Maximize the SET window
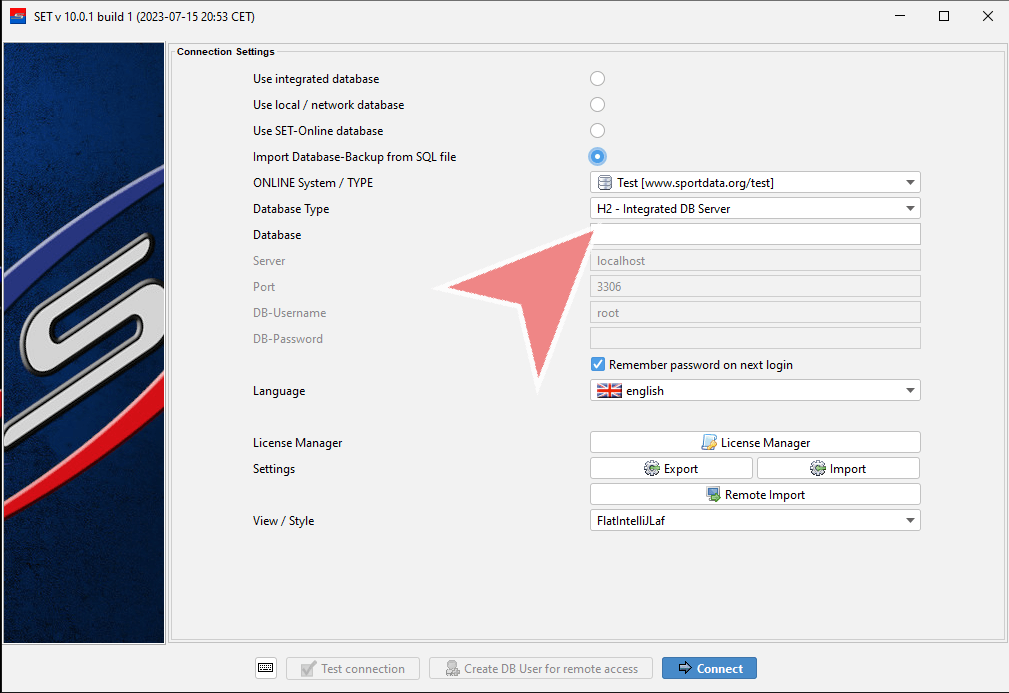Viewport: 1009px width, 693px height. [943, 16]
